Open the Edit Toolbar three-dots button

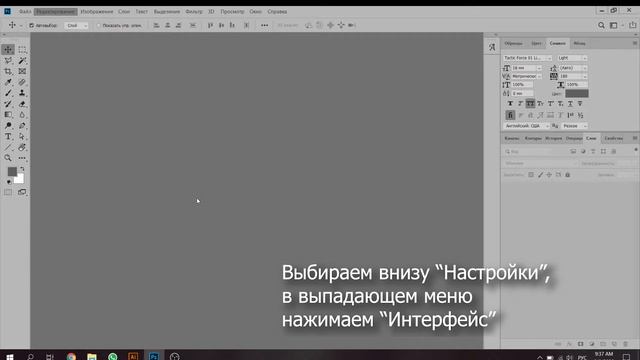coord(22,158)
